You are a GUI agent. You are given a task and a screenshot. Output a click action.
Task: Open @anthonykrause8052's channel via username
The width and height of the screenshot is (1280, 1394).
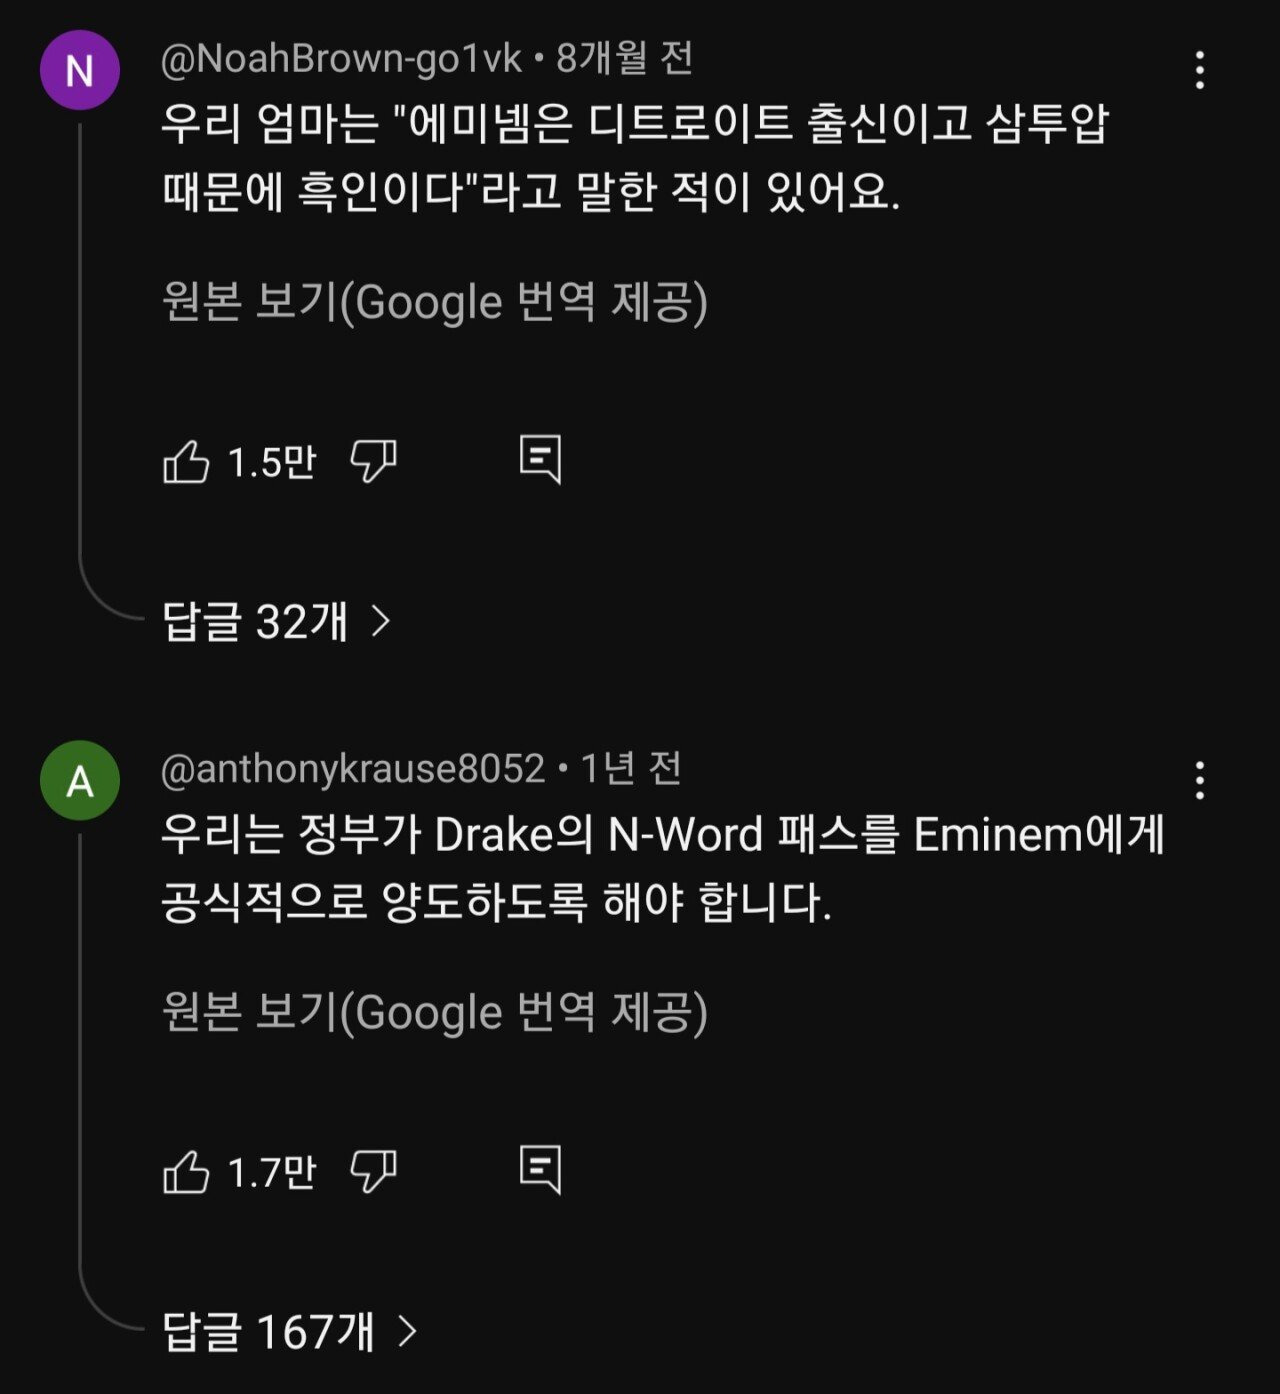tap(353, 769)
